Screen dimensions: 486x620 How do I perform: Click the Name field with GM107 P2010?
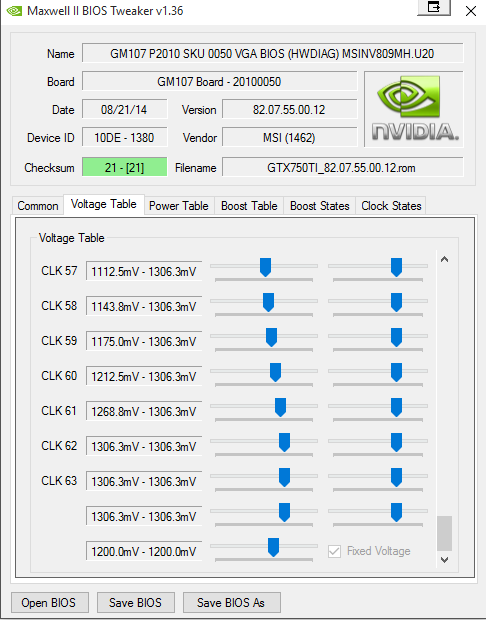272,53
